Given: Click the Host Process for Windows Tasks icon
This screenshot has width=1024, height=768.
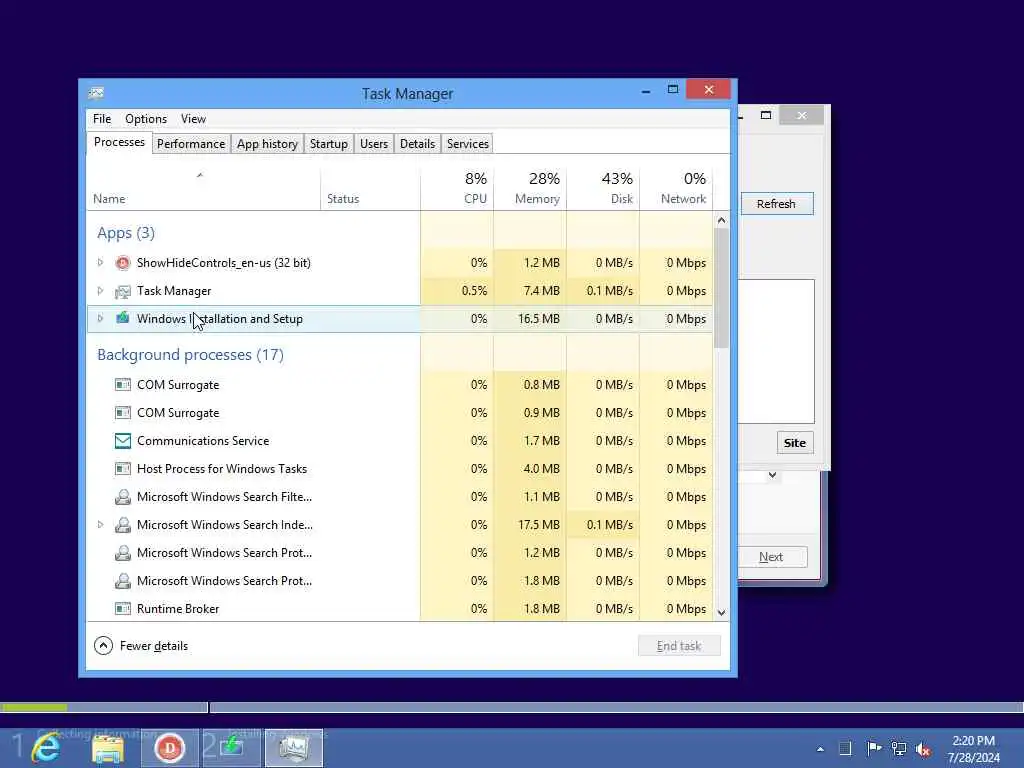Looking at the screenshot, I should 122,469.
